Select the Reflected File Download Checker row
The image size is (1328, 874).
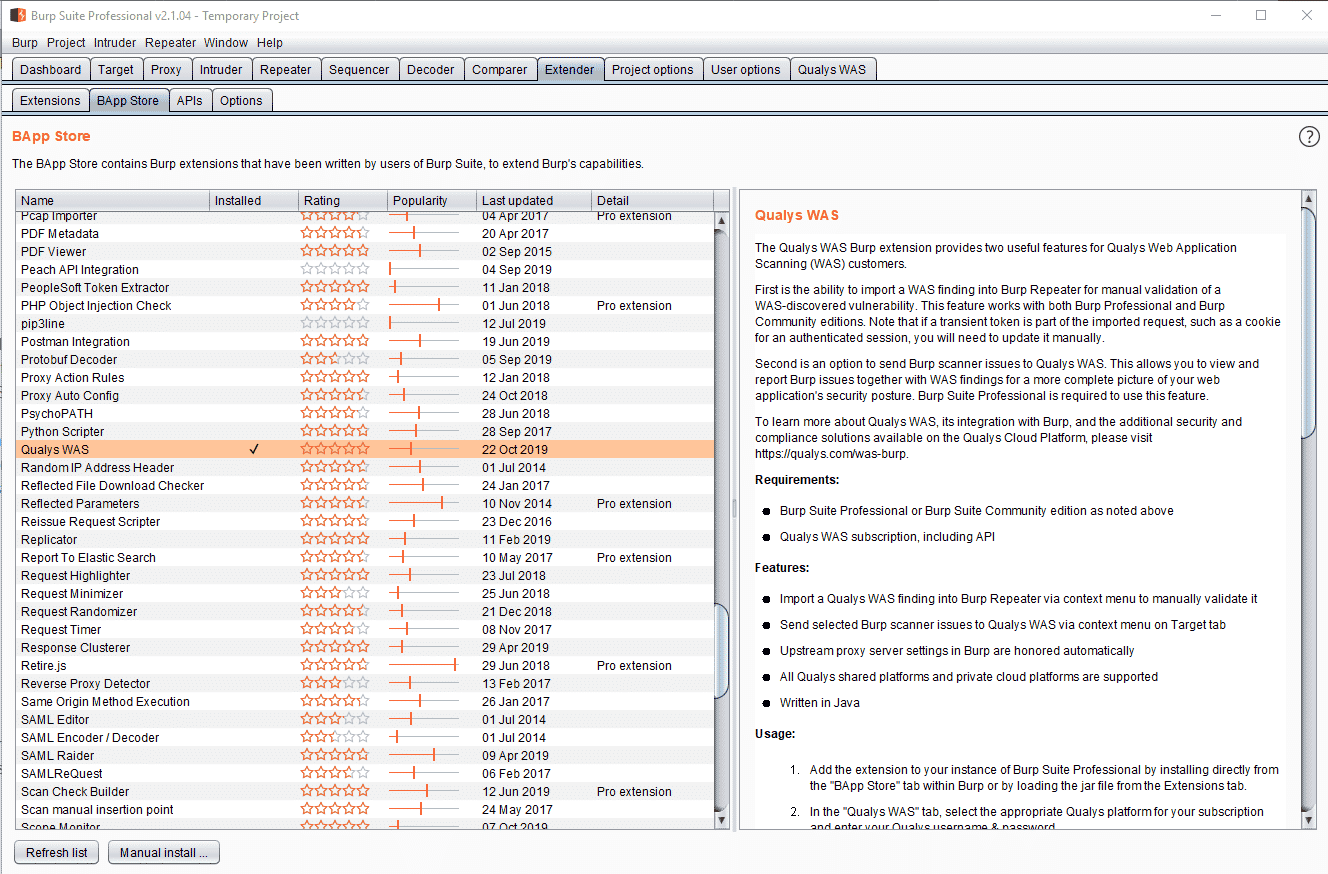coord(365,486)
